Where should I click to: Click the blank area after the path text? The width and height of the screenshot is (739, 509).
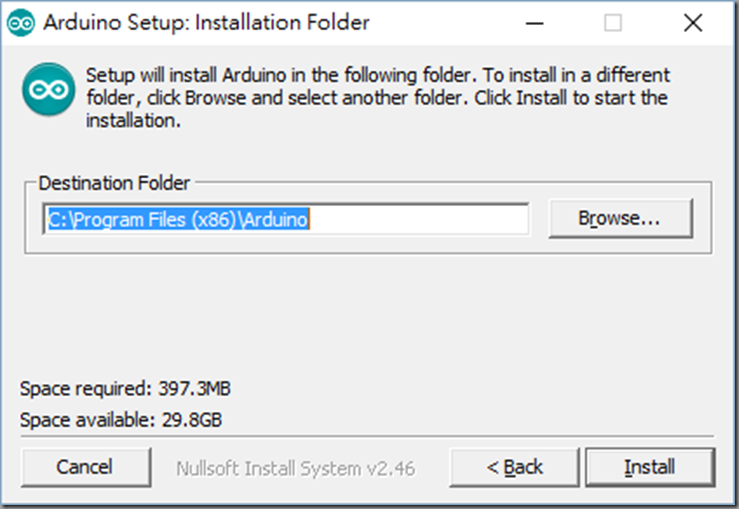coord(419,220)
